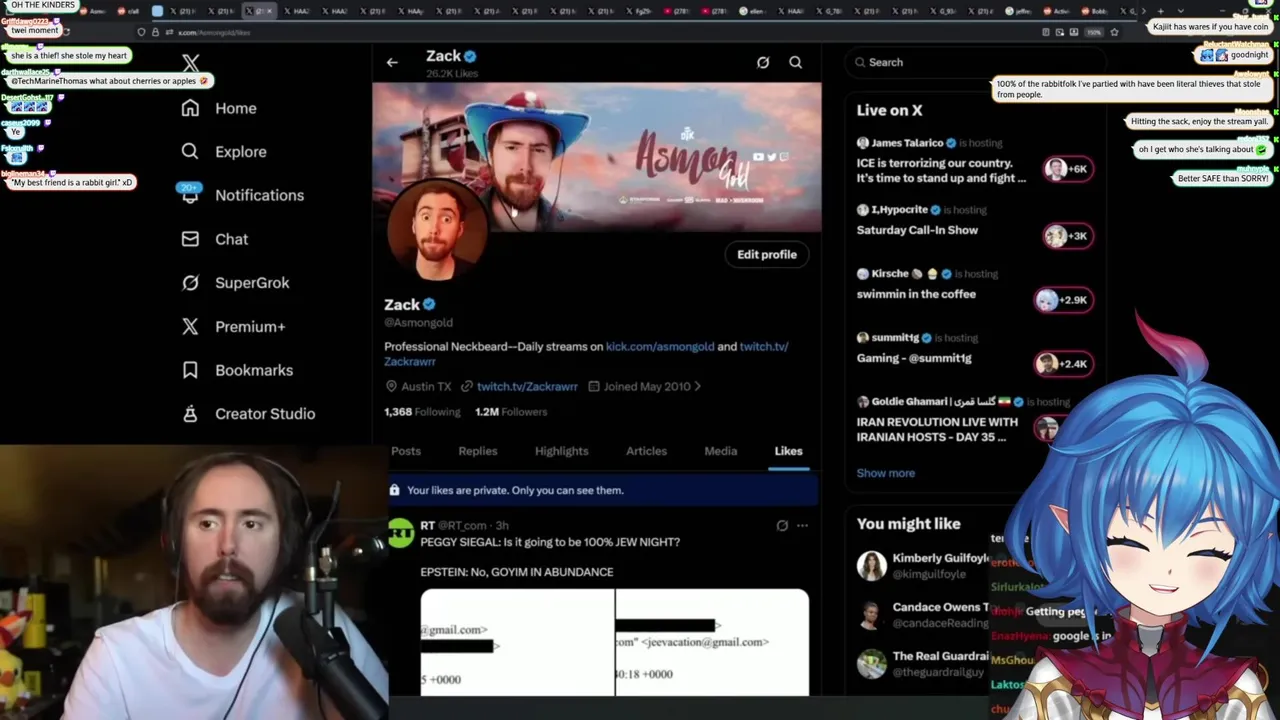
Task: Open the RT post email image
Action: [x=615, y=642]
